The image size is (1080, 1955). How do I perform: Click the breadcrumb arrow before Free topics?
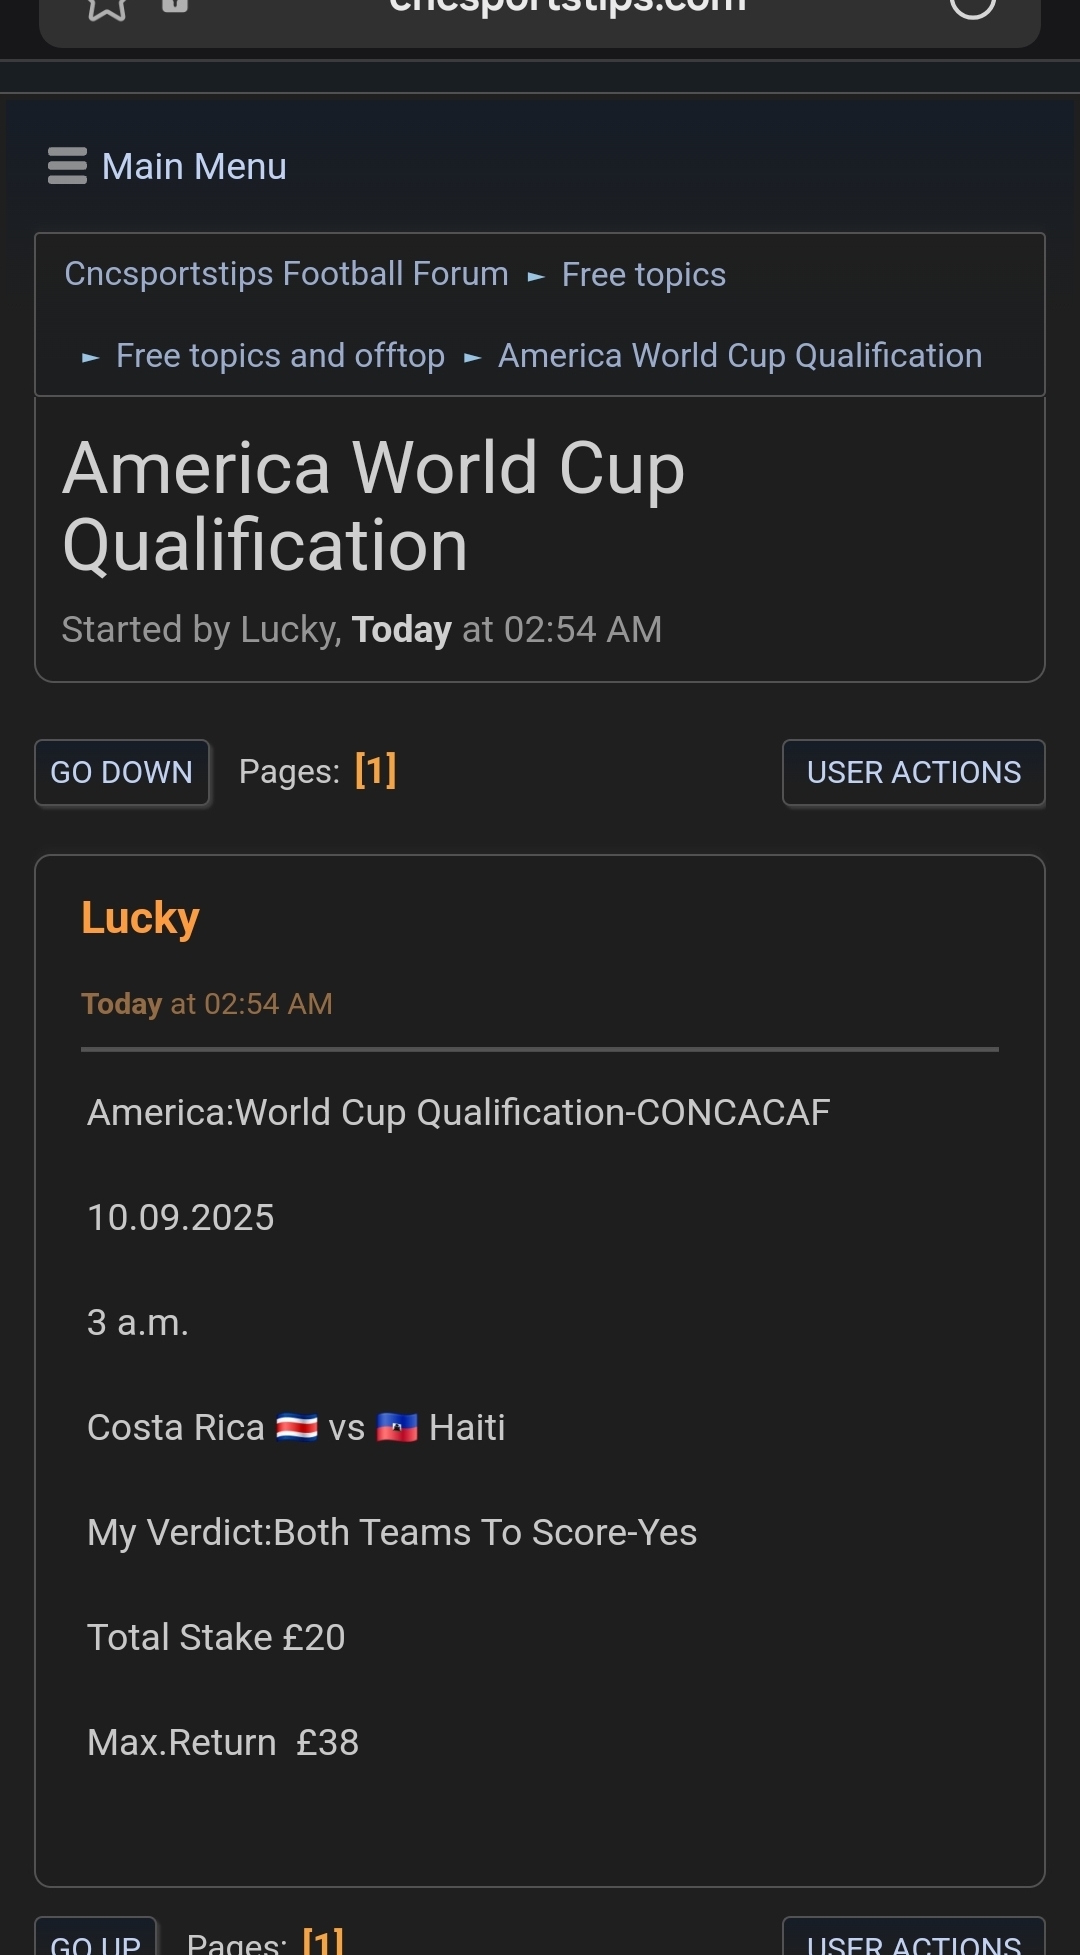click(536, 276)
